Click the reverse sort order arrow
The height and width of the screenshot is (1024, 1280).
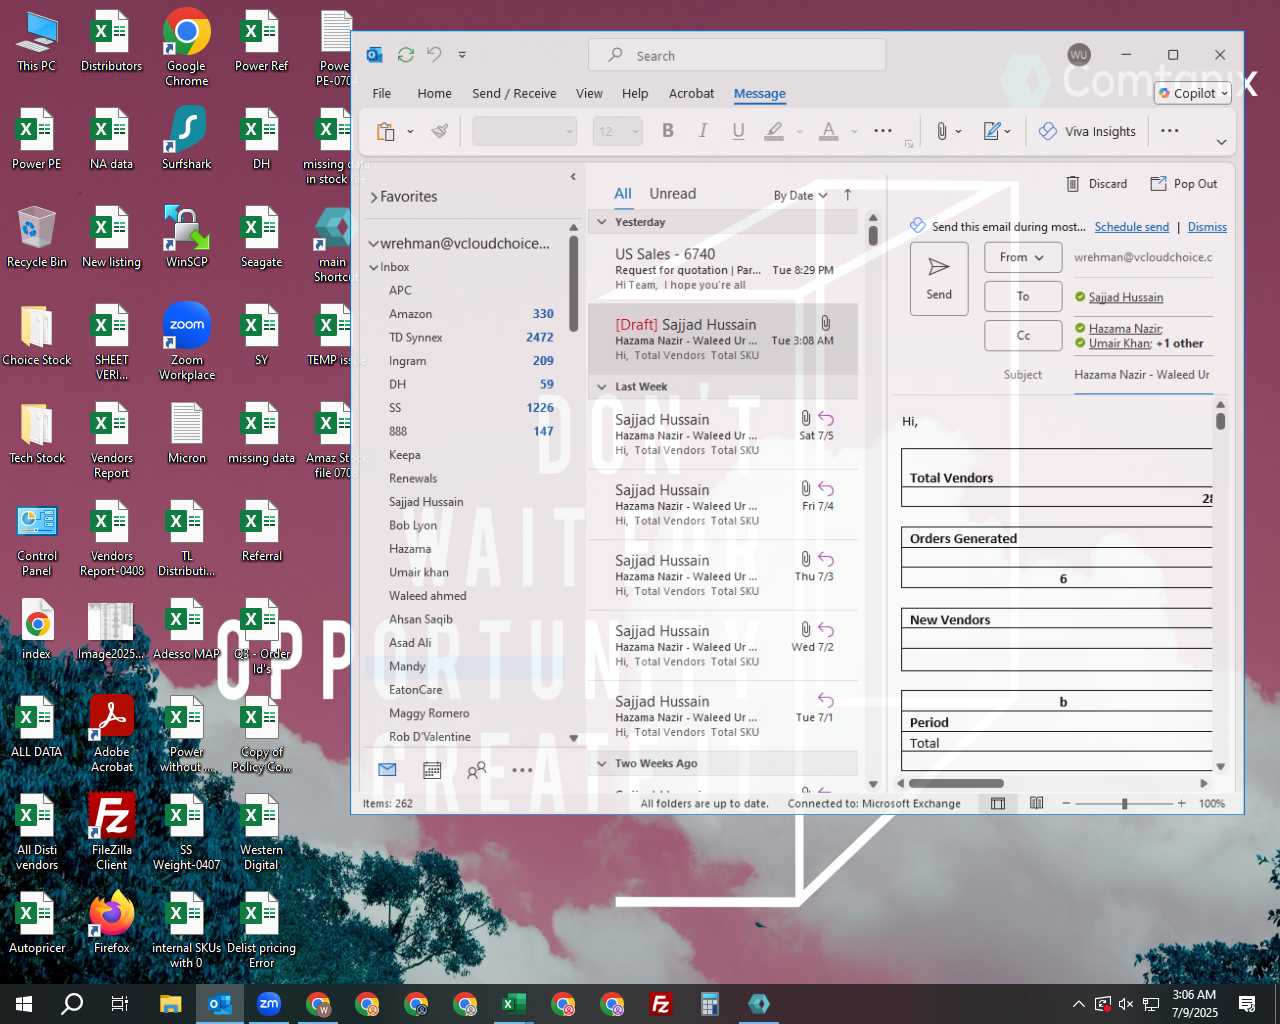848,195
